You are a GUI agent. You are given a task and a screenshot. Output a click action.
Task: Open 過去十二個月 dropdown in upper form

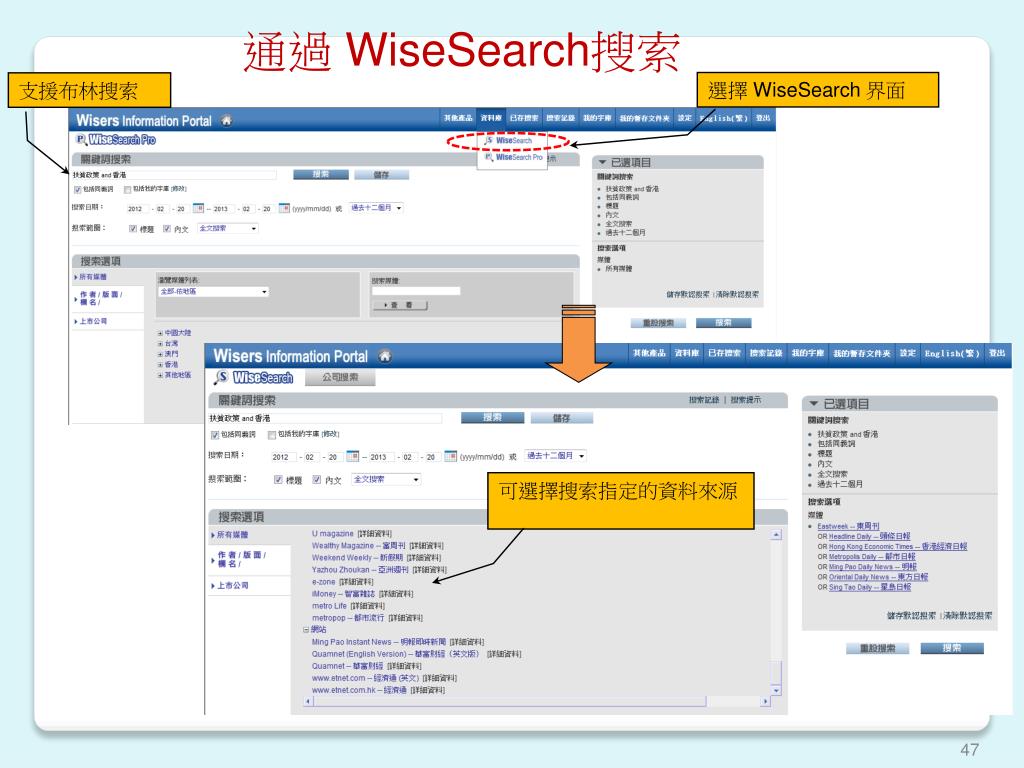376,208
